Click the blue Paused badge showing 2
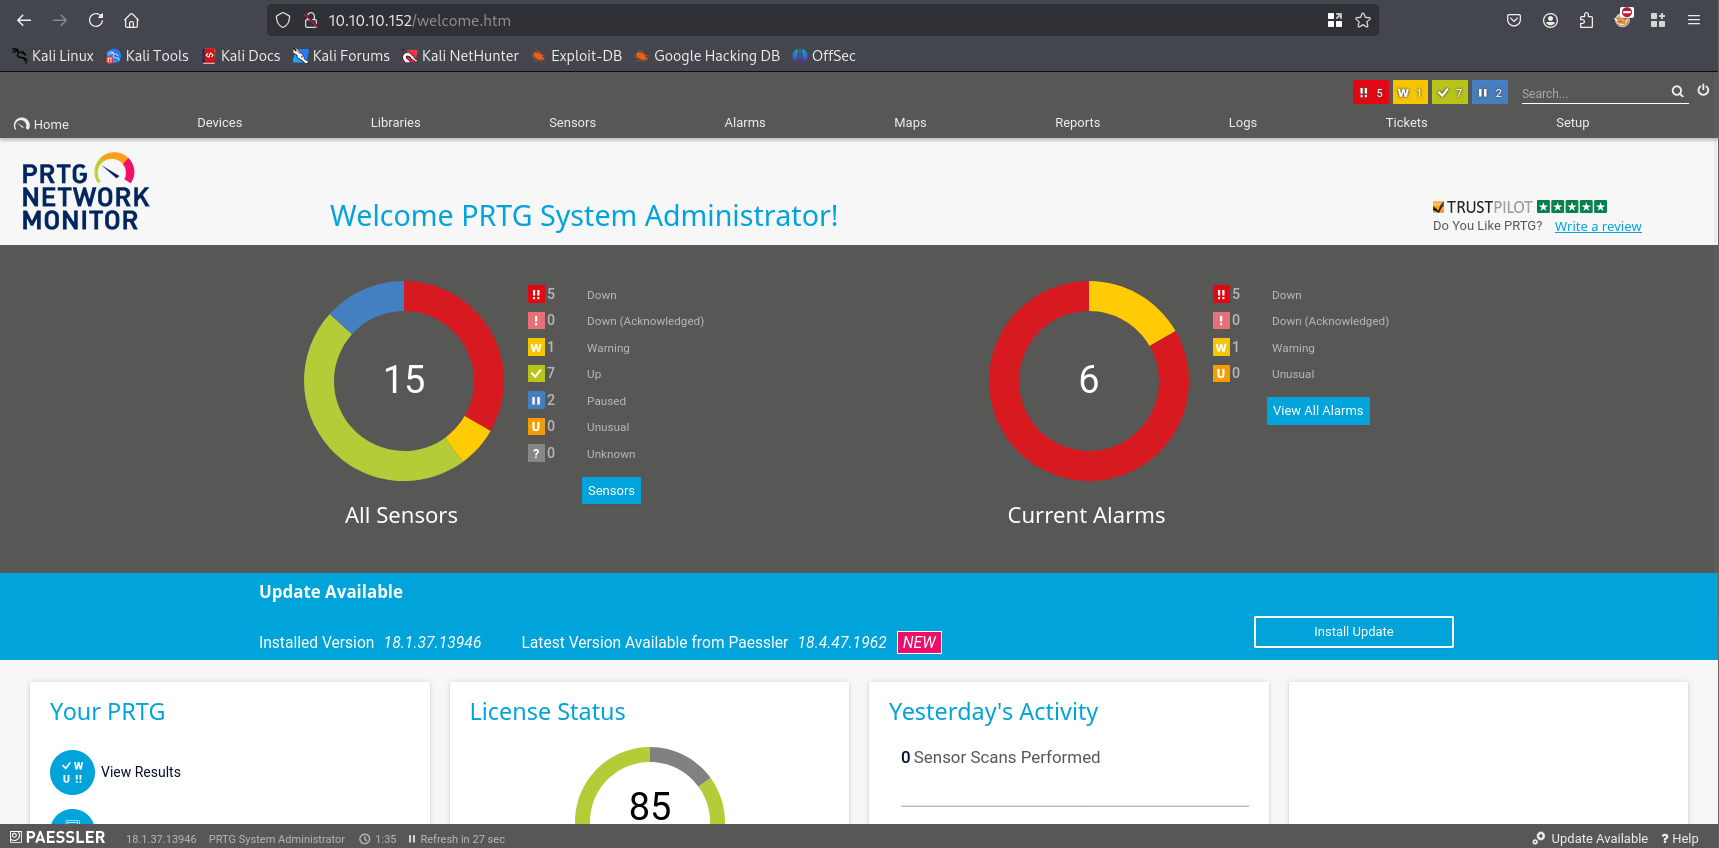1719x848 pixels. [1490, 92]
